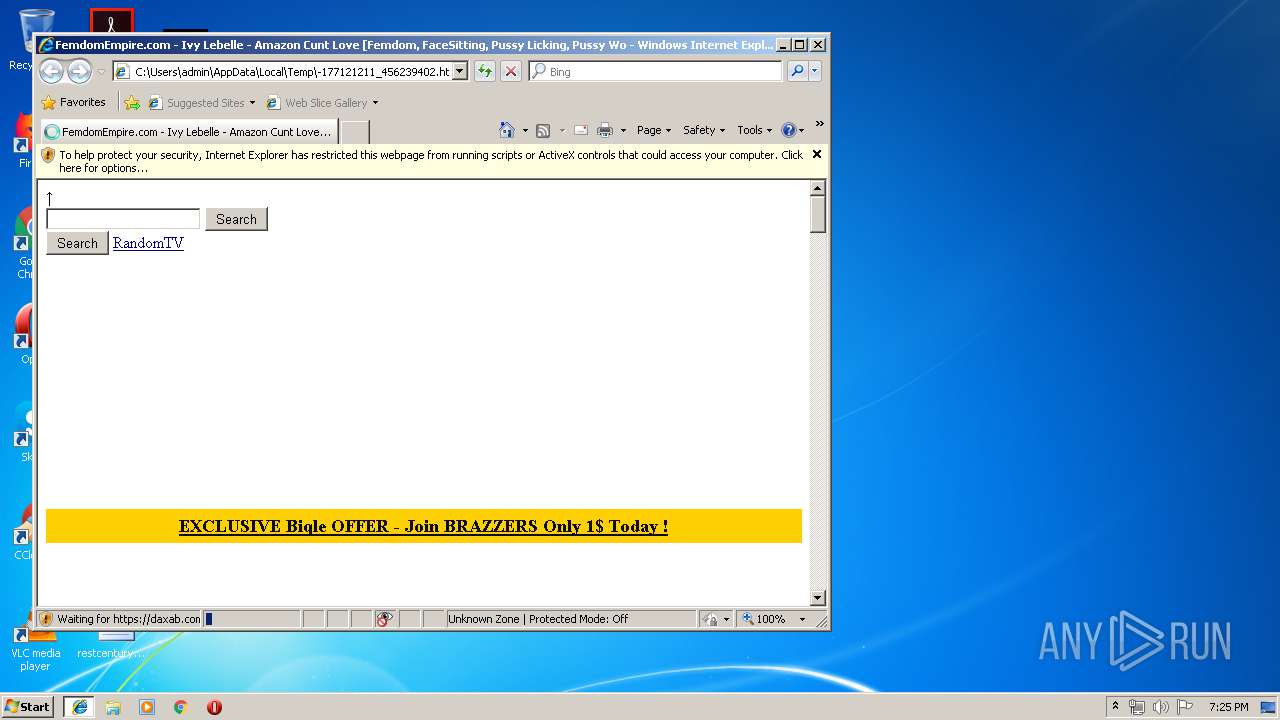The width and height of the screenshot is (1280, 720).
Task: Select the VLC media player desktop icon
Action: (x=35, y=648)
